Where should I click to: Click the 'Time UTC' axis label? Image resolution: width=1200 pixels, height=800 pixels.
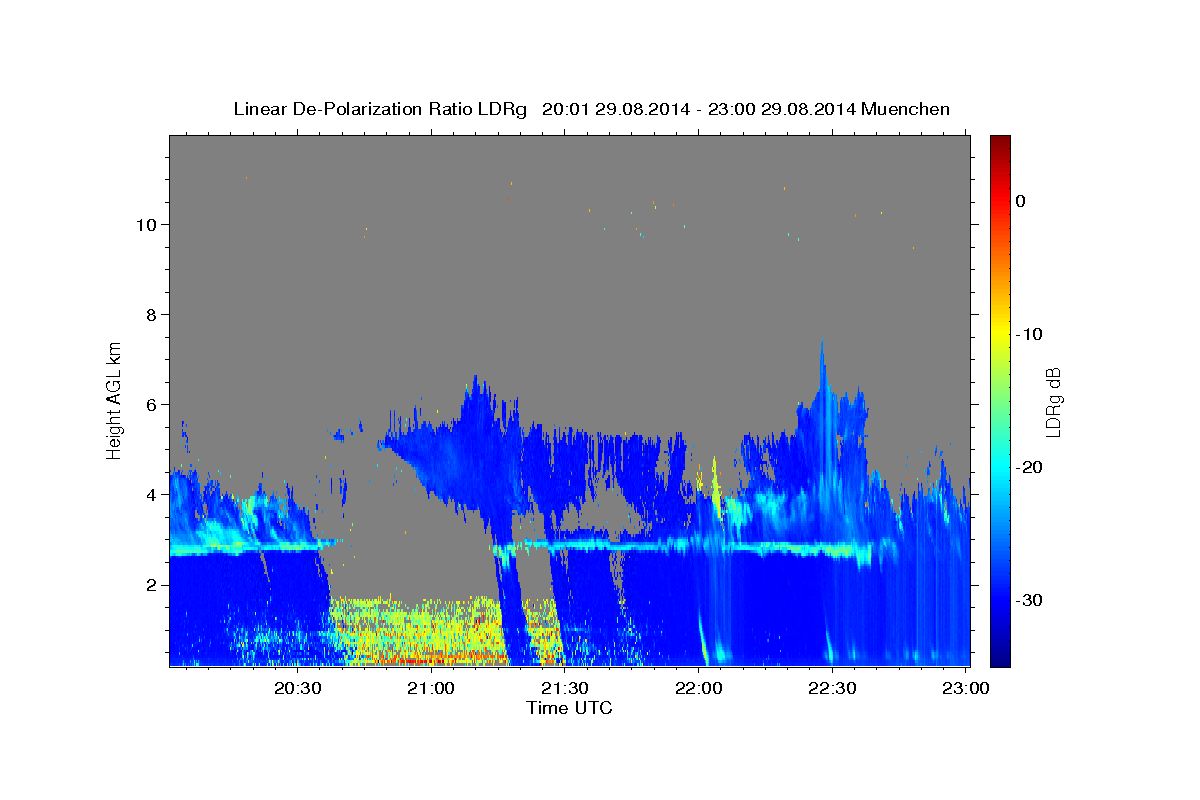pos(569,708)
